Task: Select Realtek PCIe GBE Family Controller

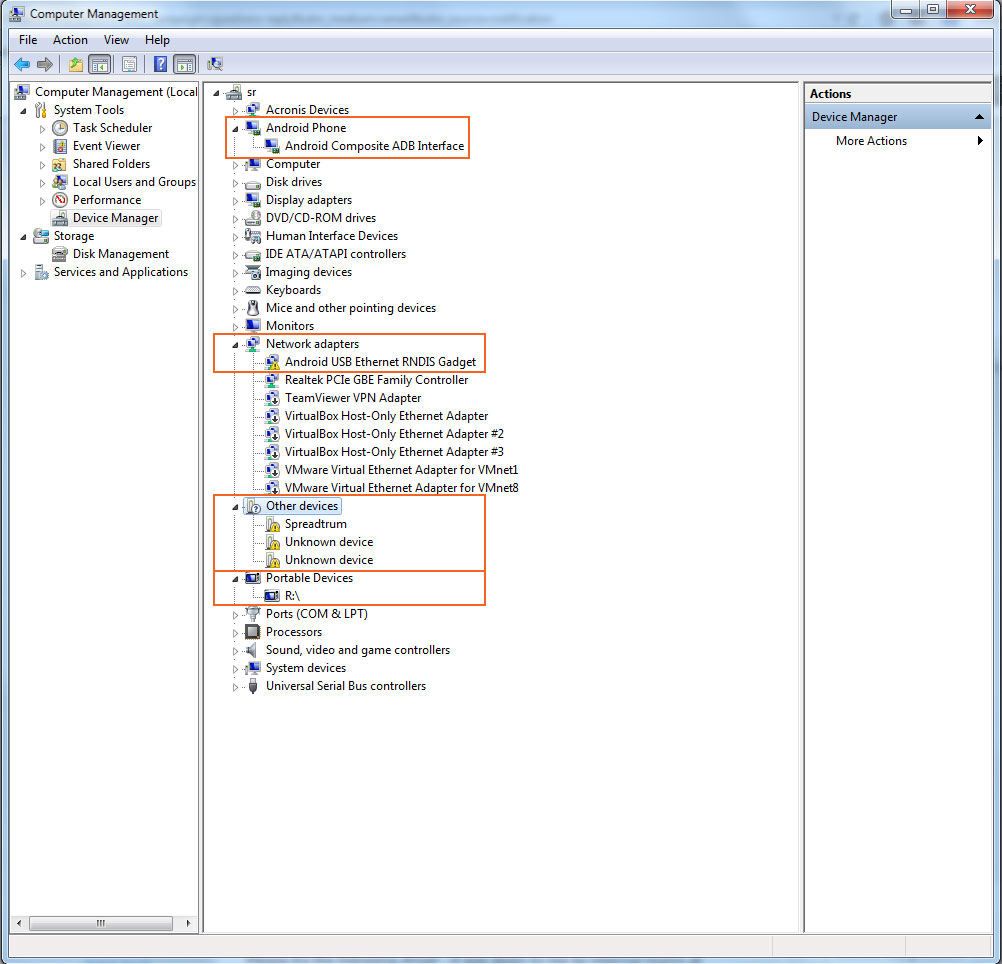Action: click(x=376, y=380)
